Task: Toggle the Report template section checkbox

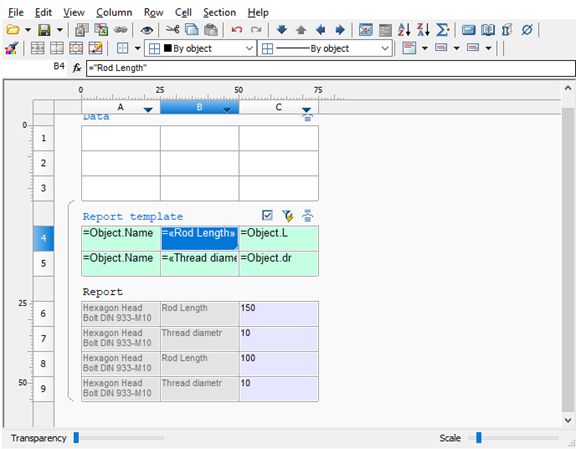Action: point(267,215)
